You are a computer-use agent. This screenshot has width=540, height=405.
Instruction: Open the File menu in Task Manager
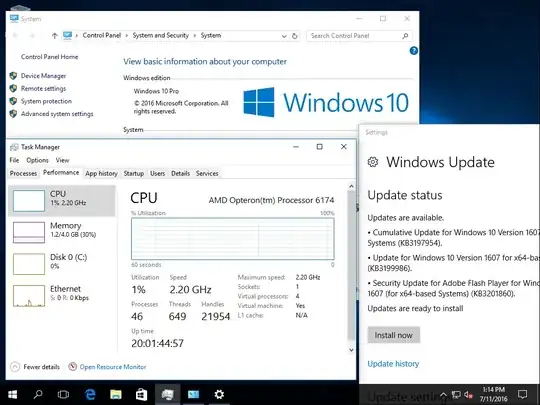point(14,160)
